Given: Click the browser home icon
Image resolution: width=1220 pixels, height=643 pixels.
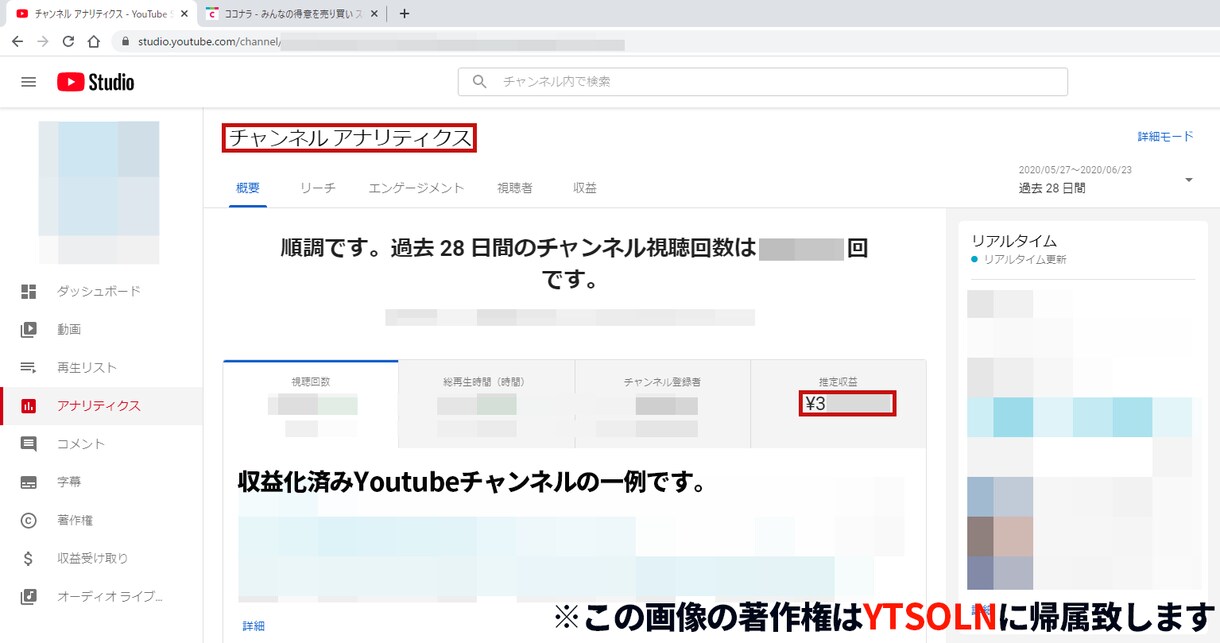Looking at the screenshot, I should 93,42.
